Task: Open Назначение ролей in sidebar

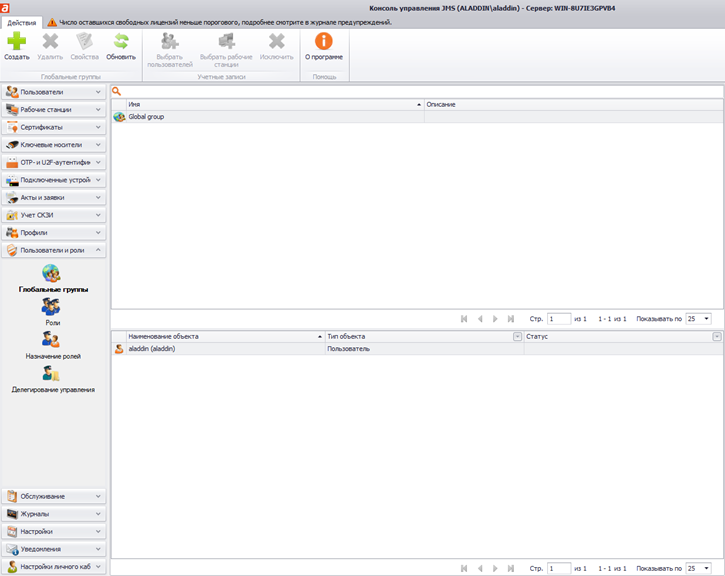Action: (x=52, y=340)
